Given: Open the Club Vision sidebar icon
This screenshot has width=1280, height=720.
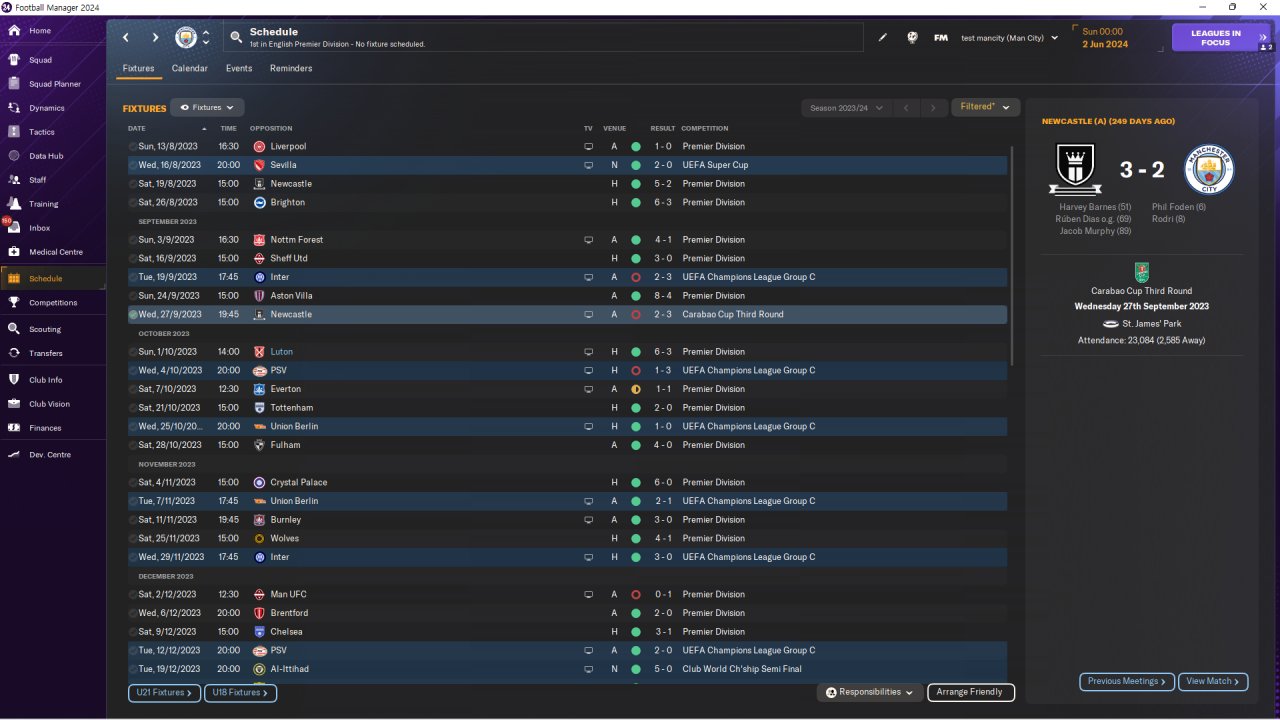Looking at the screenshot, I should click(x=14, y=404).
